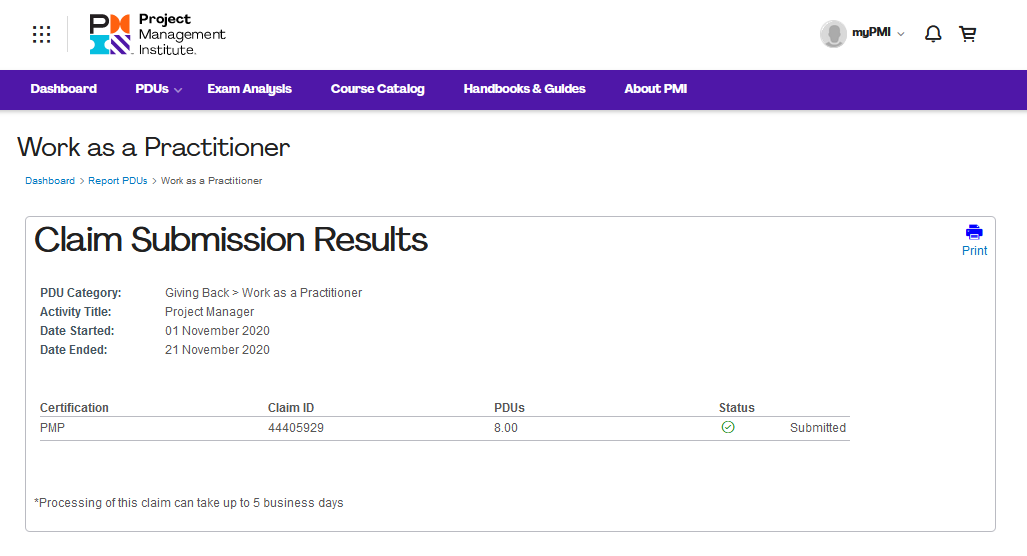The image size is (1027, 556).
Task: Click the Report PDUs breadcrumb link
Action: coord(118,181)
